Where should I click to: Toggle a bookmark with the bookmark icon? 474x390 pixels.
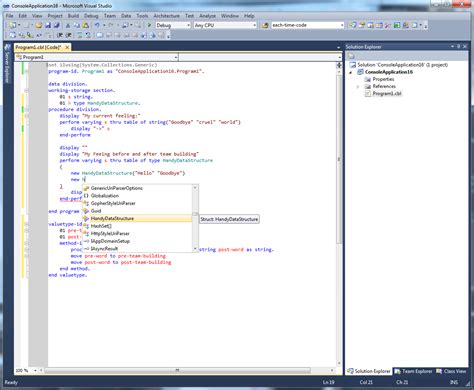click(100, 35)
